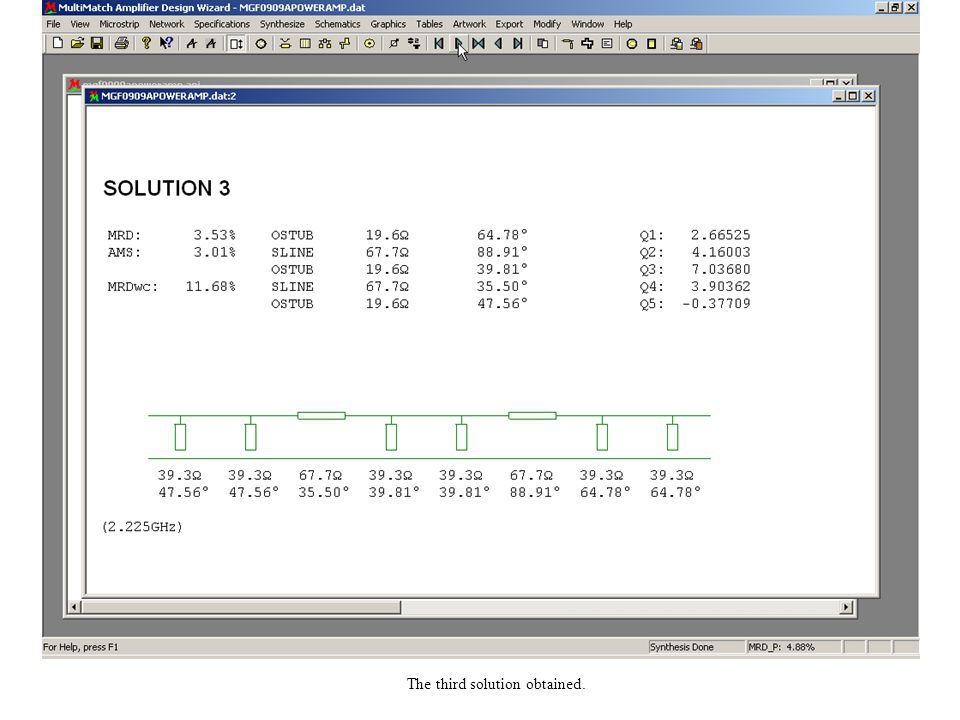Jump to first solution with bar-left arrow
This screenshot has width=960, height=720.
coord(438,43)
